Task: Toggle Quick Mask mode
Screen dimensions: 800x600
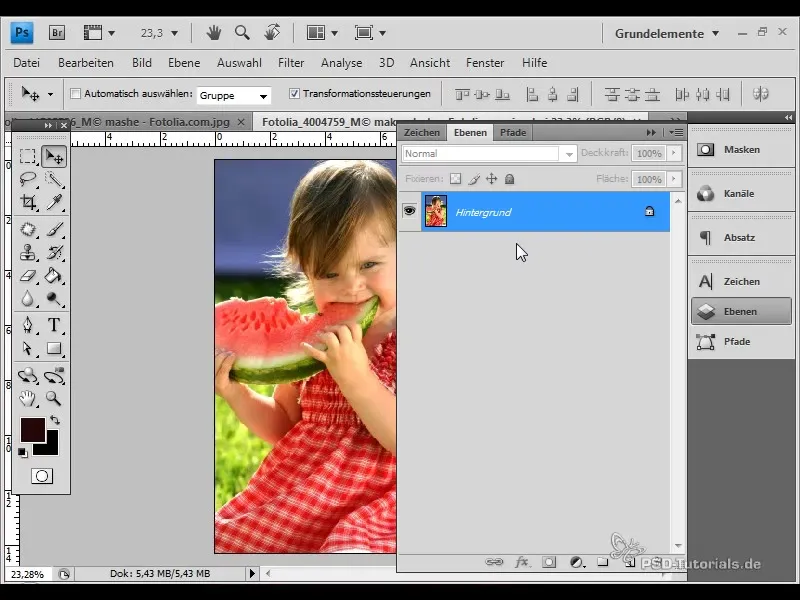Action: tap(42, 476)
